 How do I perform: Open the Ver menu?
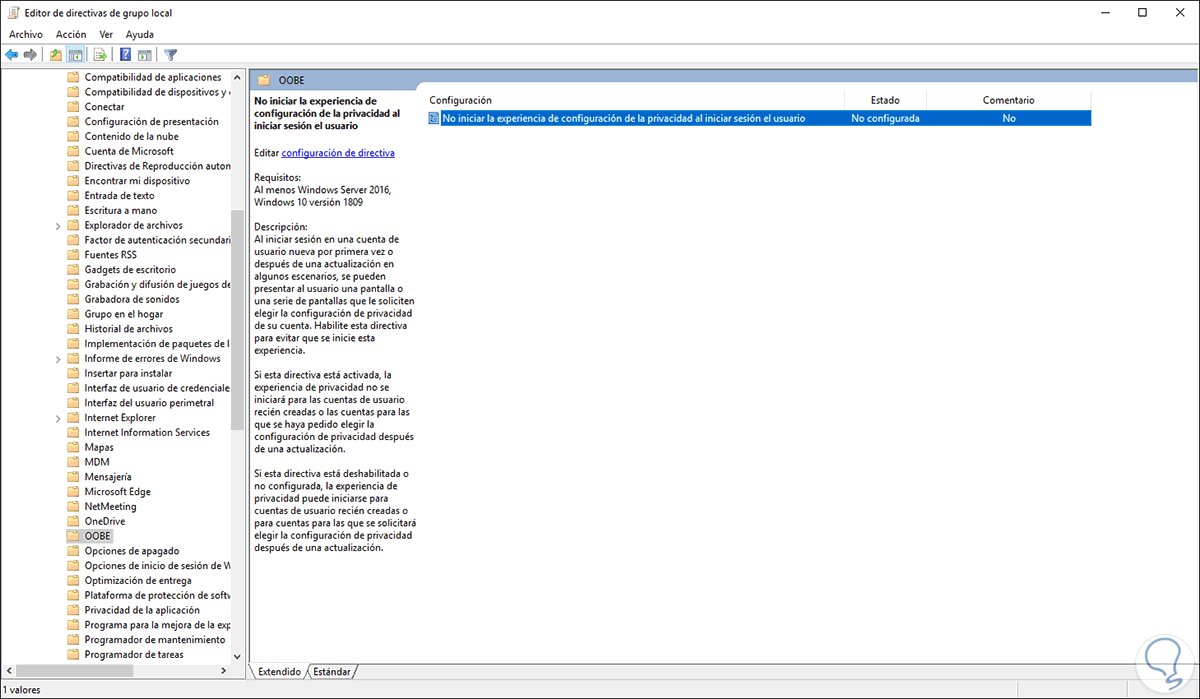click(106, 34)
